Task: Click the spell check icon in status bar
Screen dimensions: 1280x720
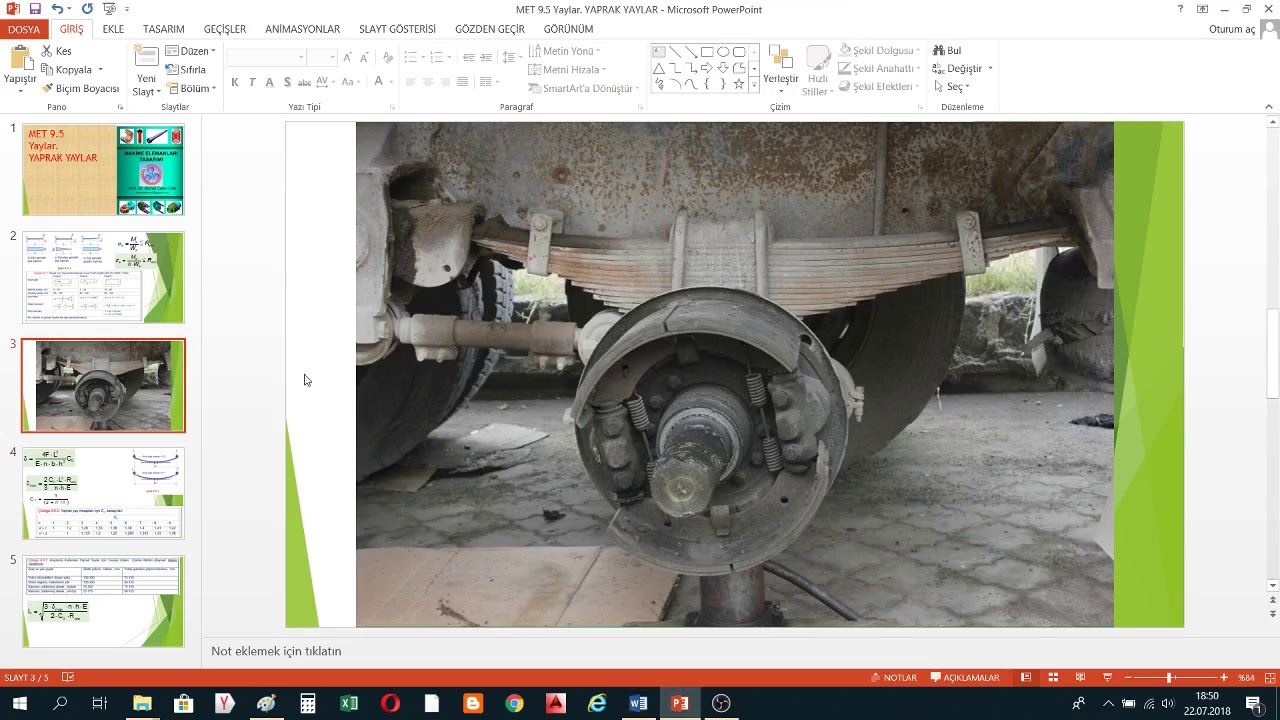Action: point(68,677)
